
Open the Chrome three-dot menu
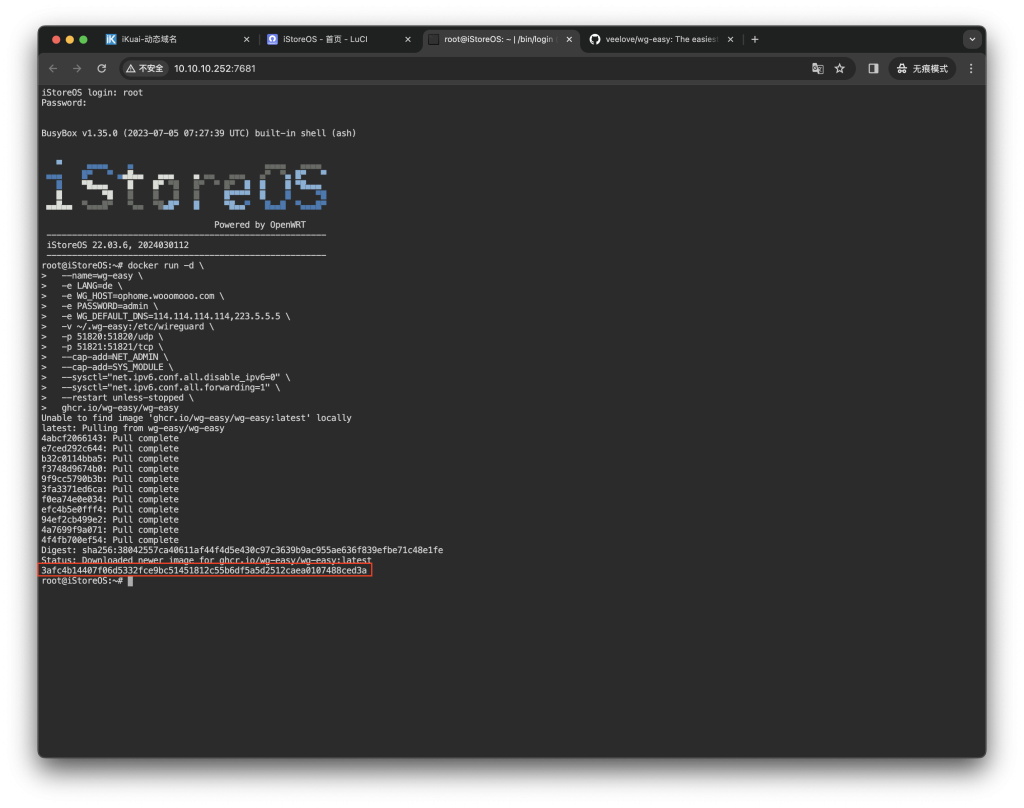[971, 69]
